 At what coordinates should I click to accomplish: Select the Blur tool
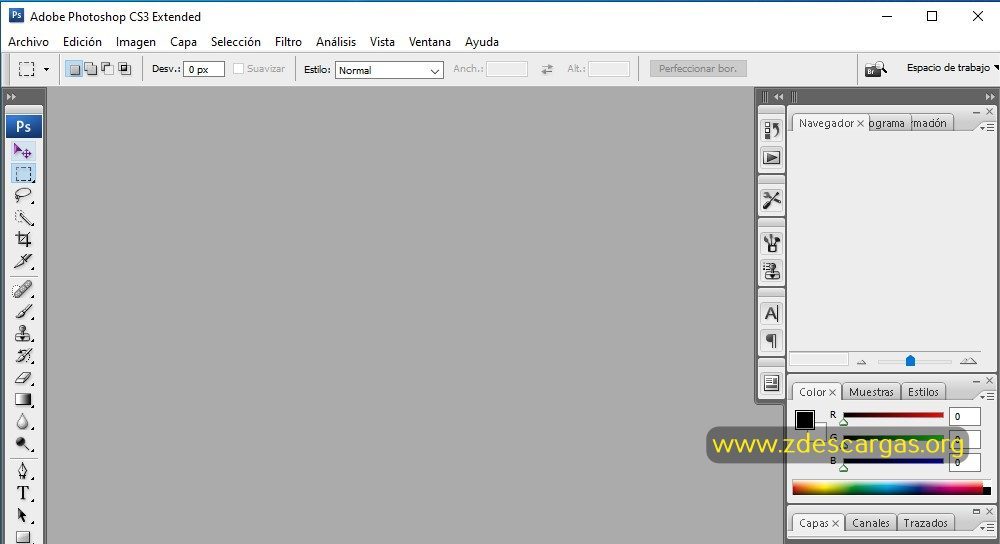click(23, 422)
